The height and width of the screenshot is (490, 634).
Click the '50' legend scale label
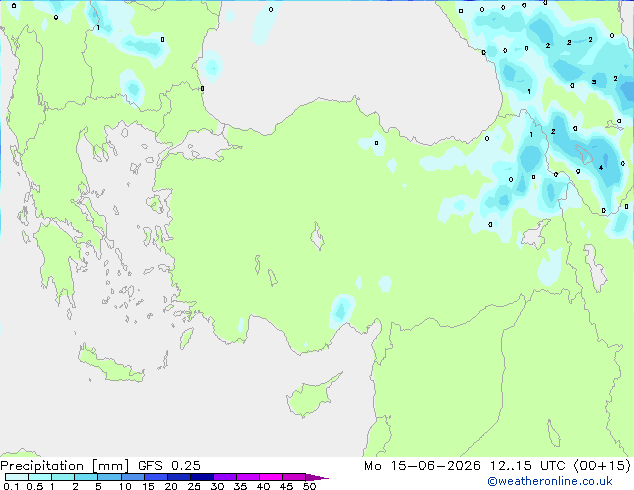pyautogui.click(x=310, y=486)
